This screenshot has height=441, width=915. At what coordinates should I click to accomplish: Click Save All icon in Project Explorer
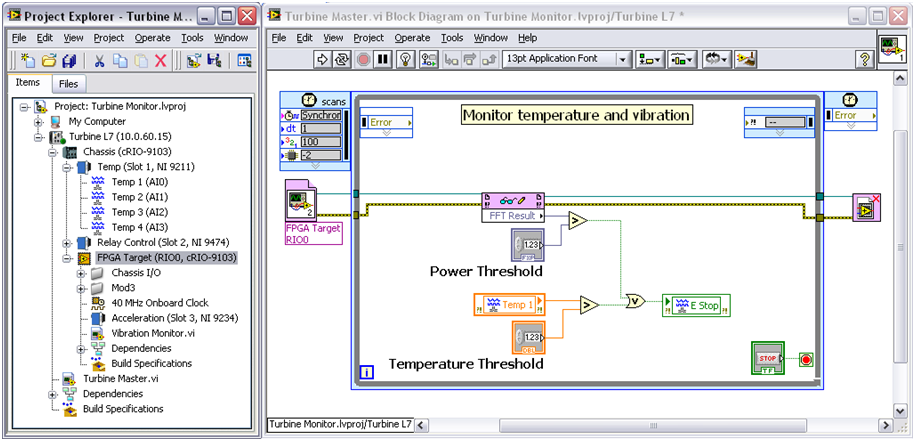click(x=68, y=61)
